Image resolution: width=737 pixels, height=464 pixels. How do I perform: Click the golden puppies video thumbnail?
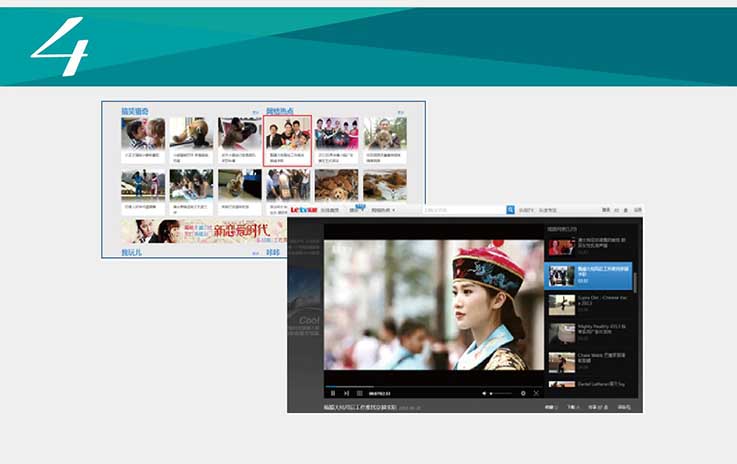tap(336, 184)
